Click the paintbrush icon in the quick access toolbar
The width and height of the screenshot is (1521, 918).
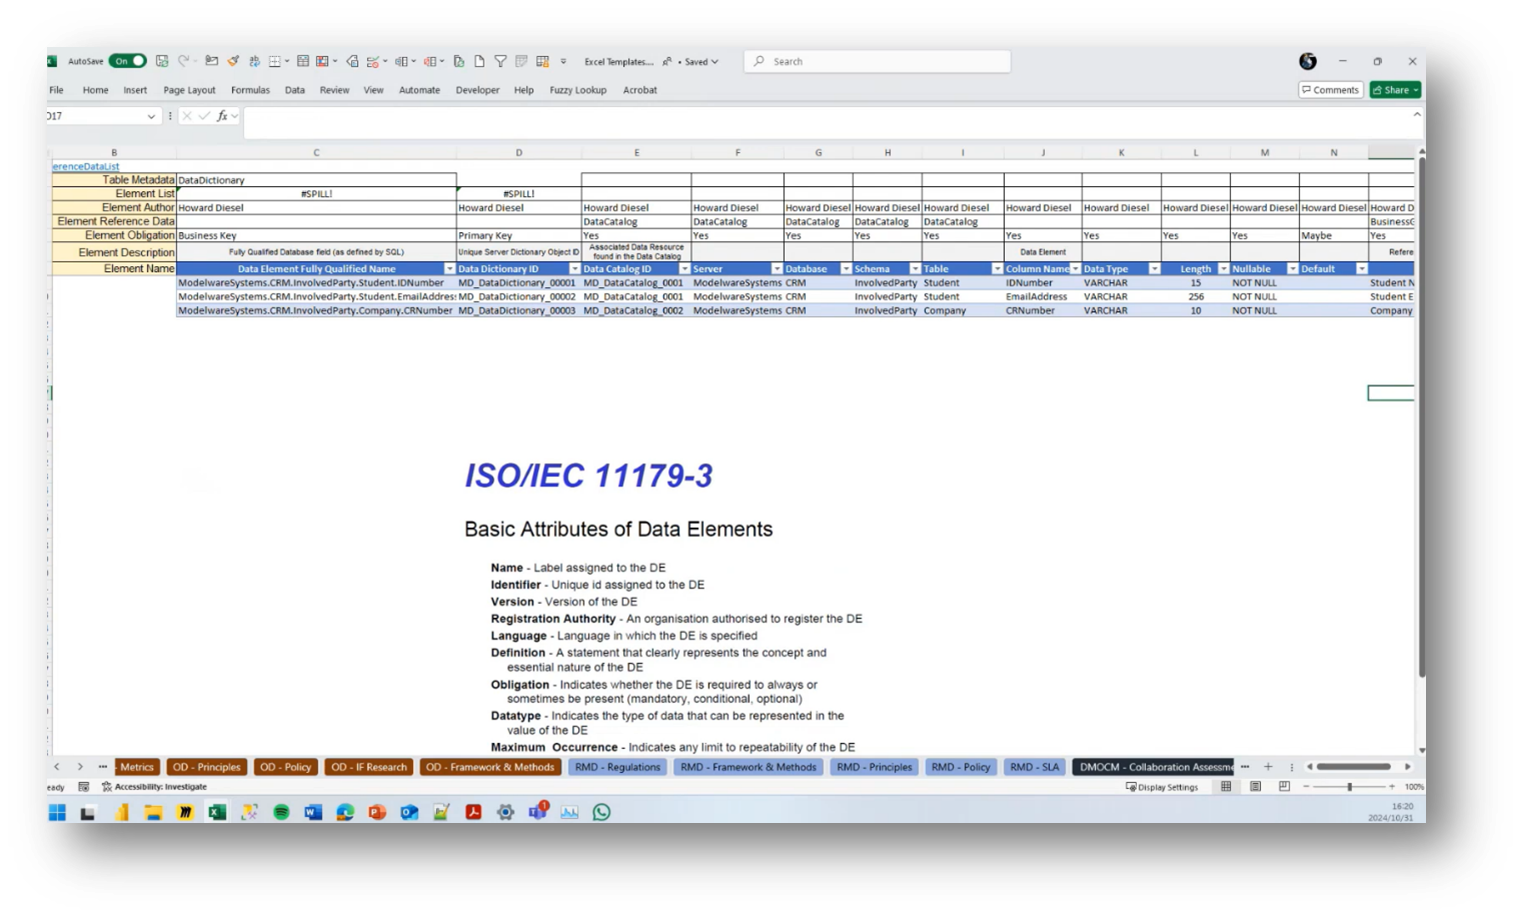coord(233,61)
